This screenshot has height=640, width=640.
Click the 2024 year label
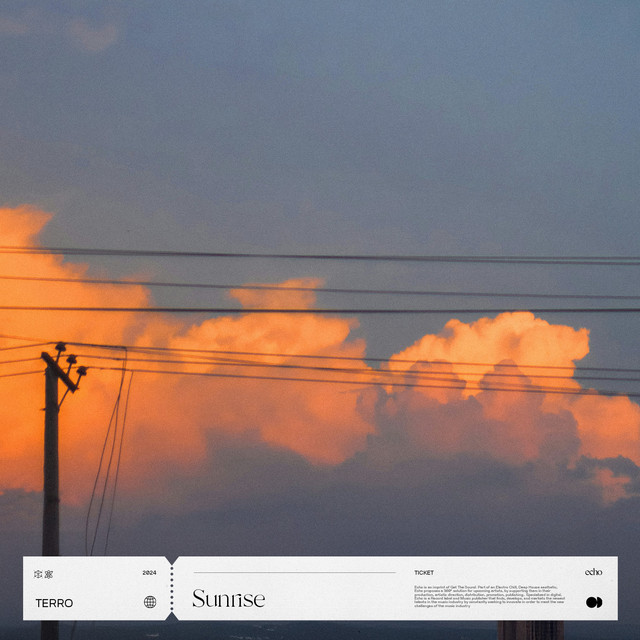150,573
